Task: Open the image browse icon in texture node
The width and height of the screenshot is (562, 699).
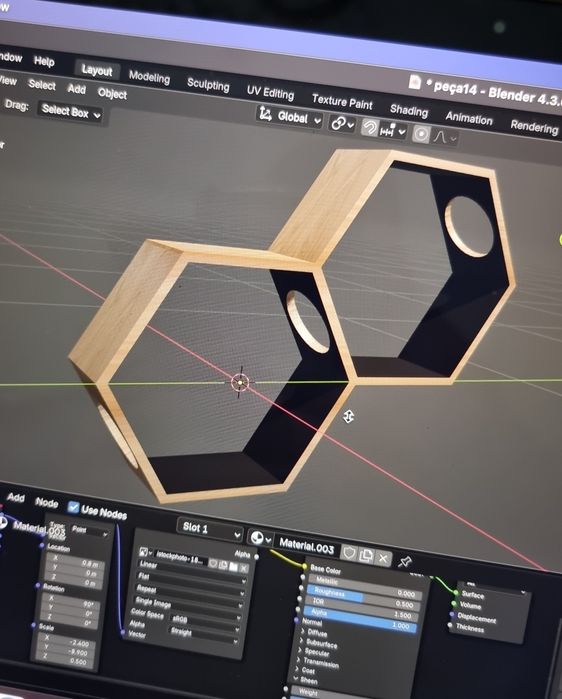Action: pos(145,552)
